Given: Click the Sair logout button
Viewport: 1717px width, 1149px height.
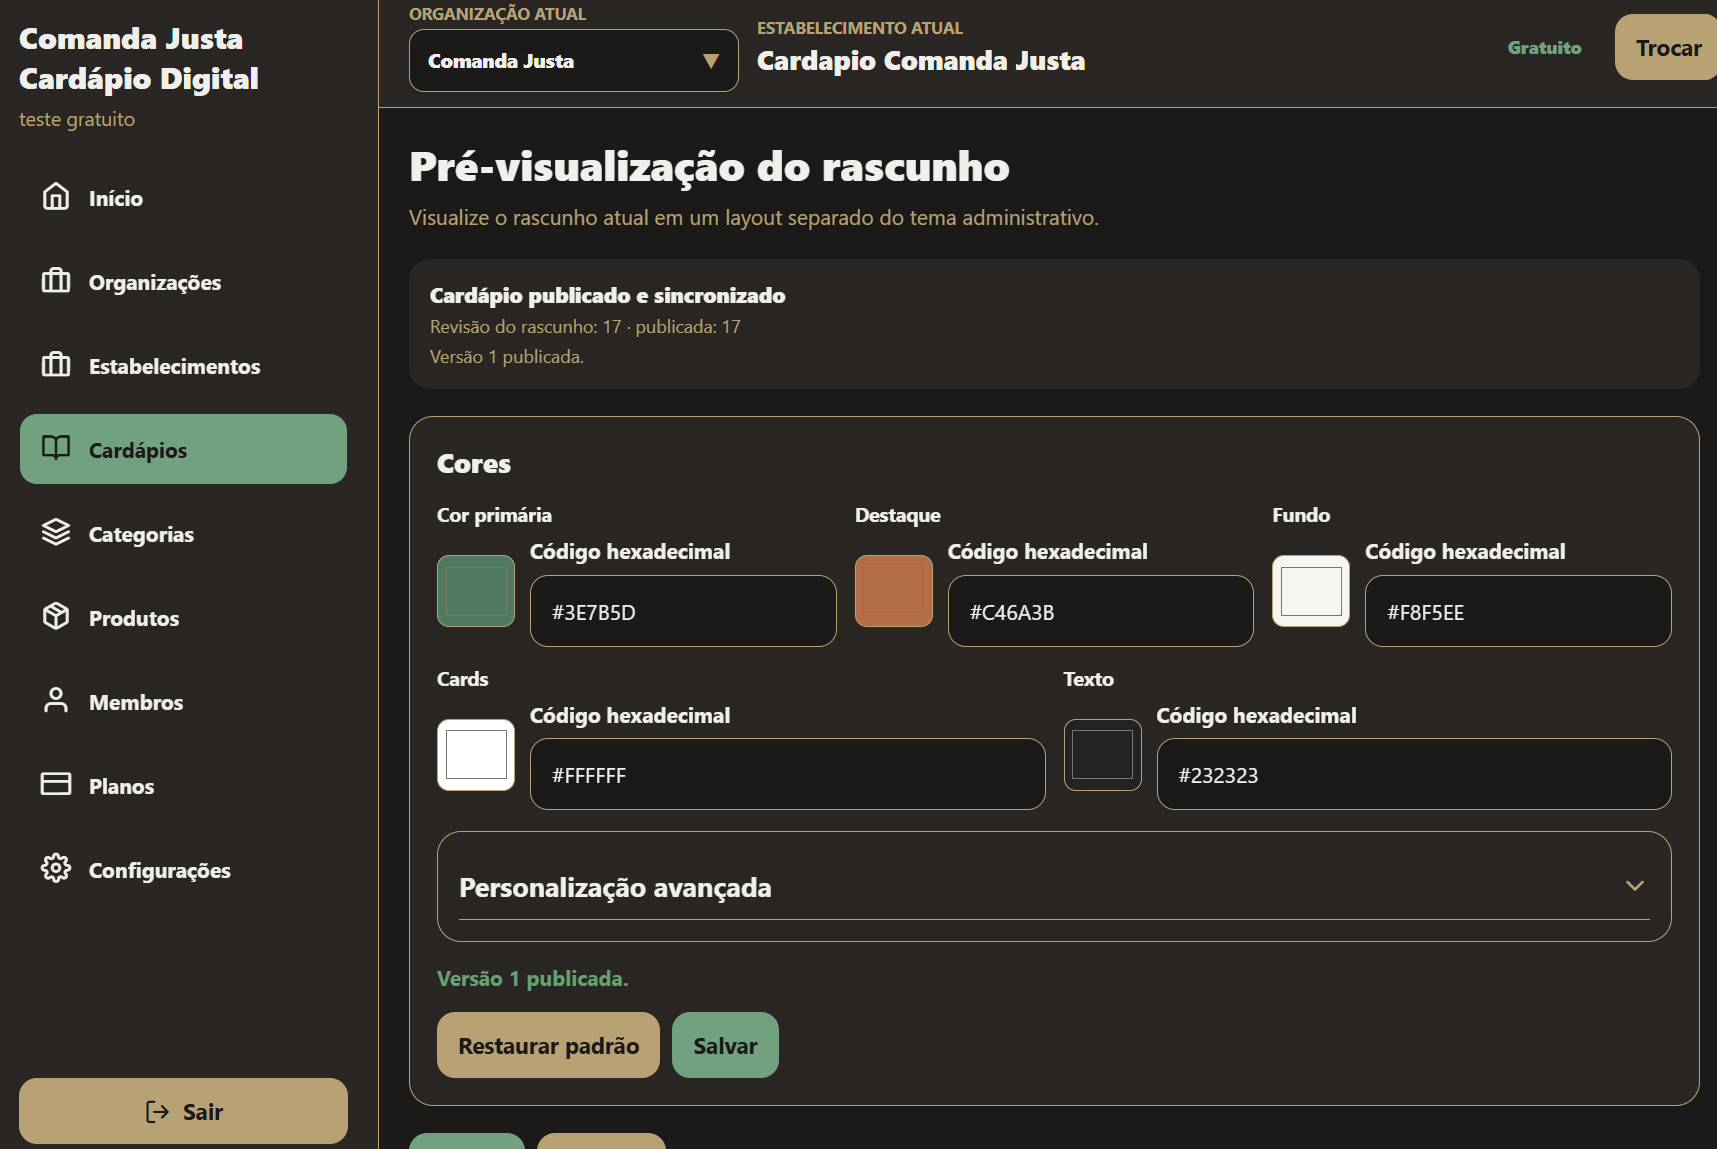Looking at the screenshot, I should (x=183, y=1111).
